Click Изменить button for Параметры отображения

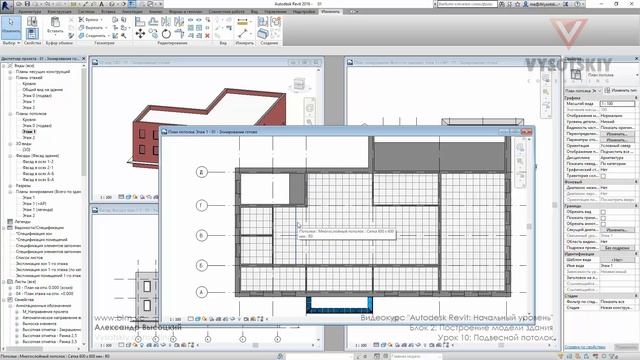[x=616, y=140]
